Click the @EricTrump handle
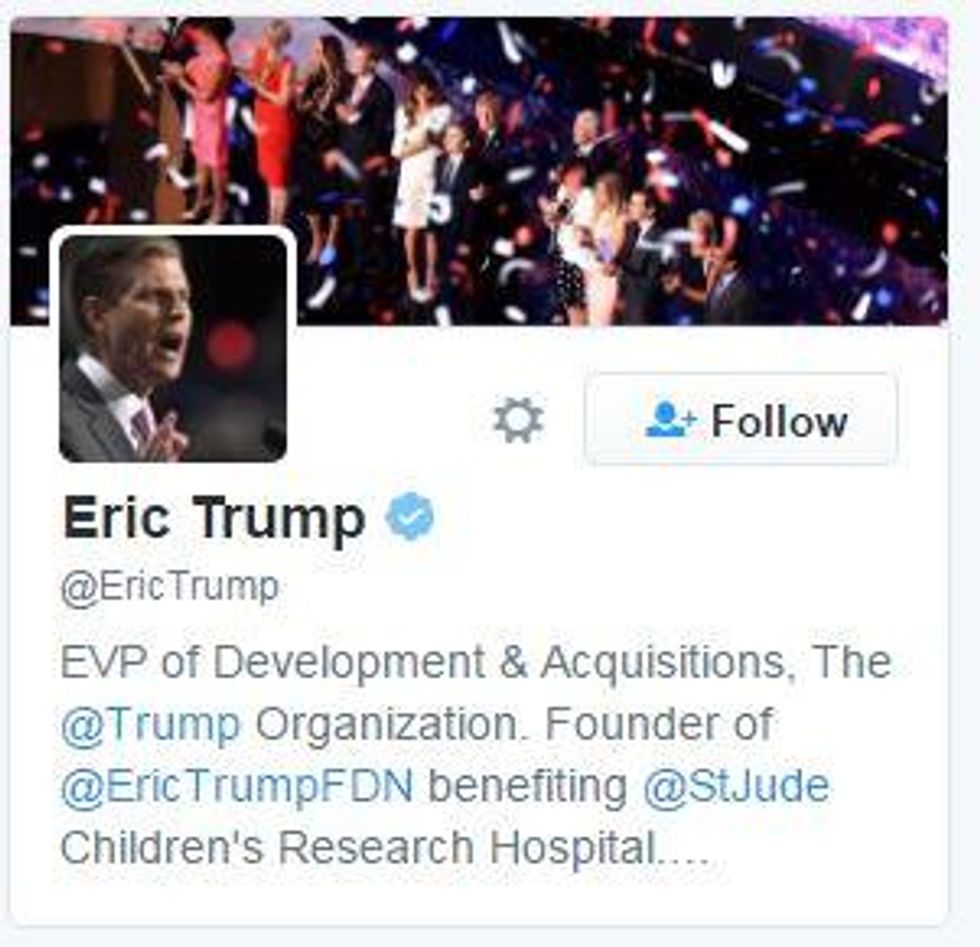Image resolution: width=980 pixels, height=947 pixels. pos(170,587)
